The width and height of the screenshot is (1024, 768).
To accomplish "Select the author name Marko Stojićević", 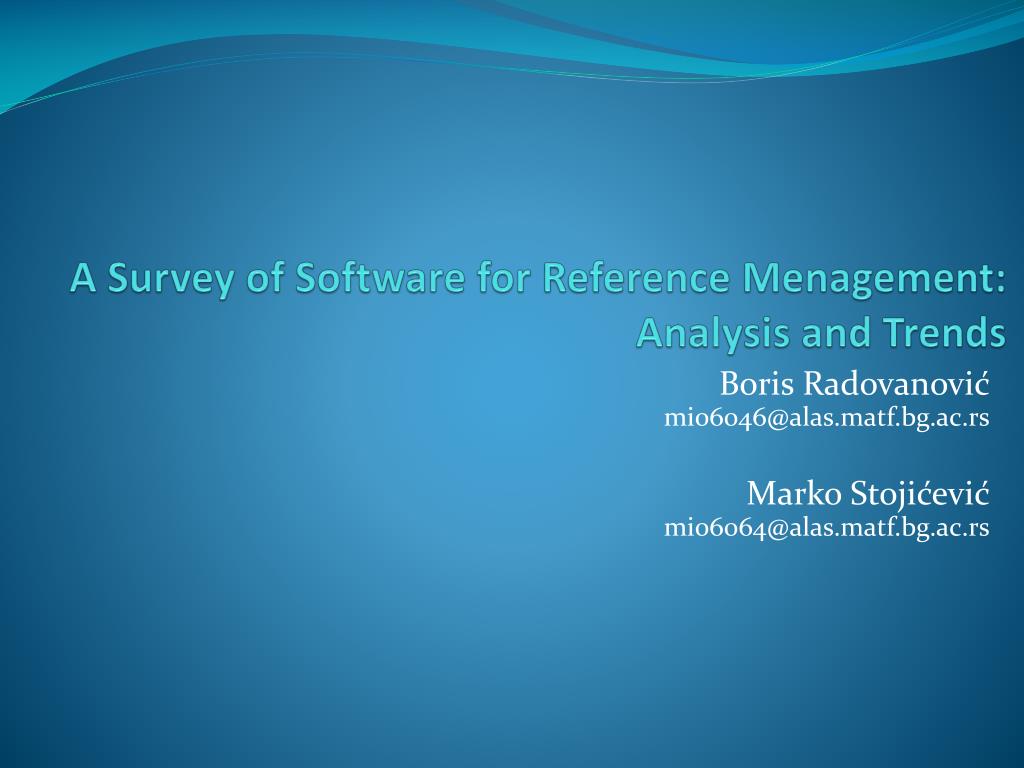I will [868, 493].
